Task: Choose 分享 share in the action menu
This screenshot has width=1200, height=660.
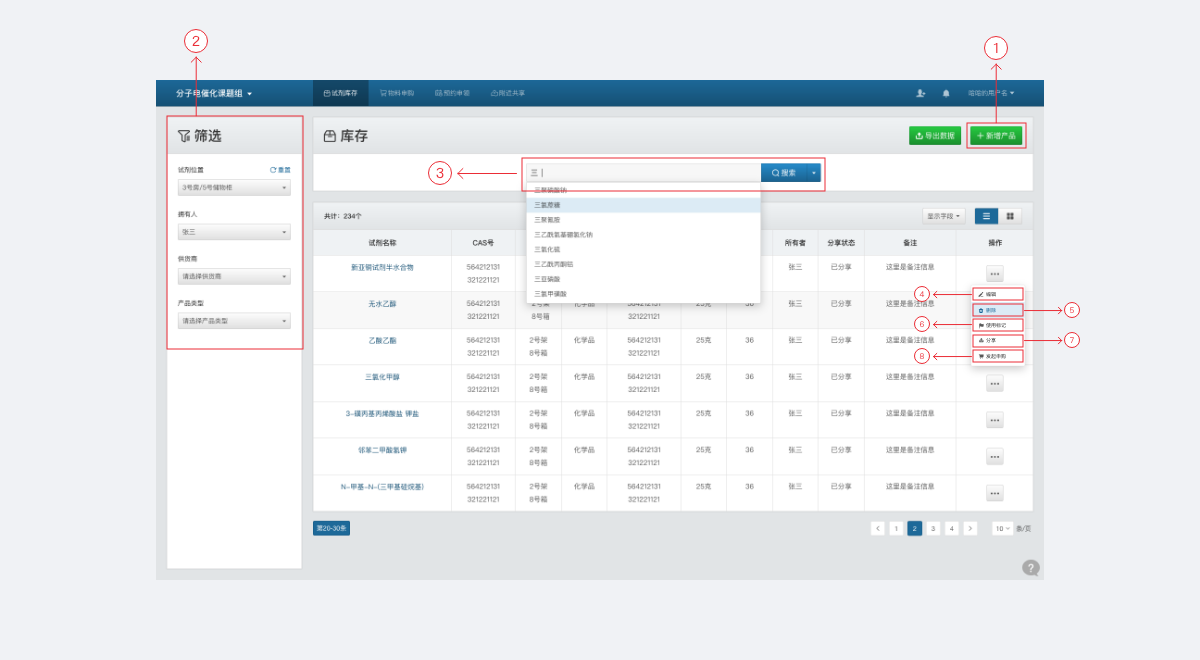Action: tap(998, 341)
